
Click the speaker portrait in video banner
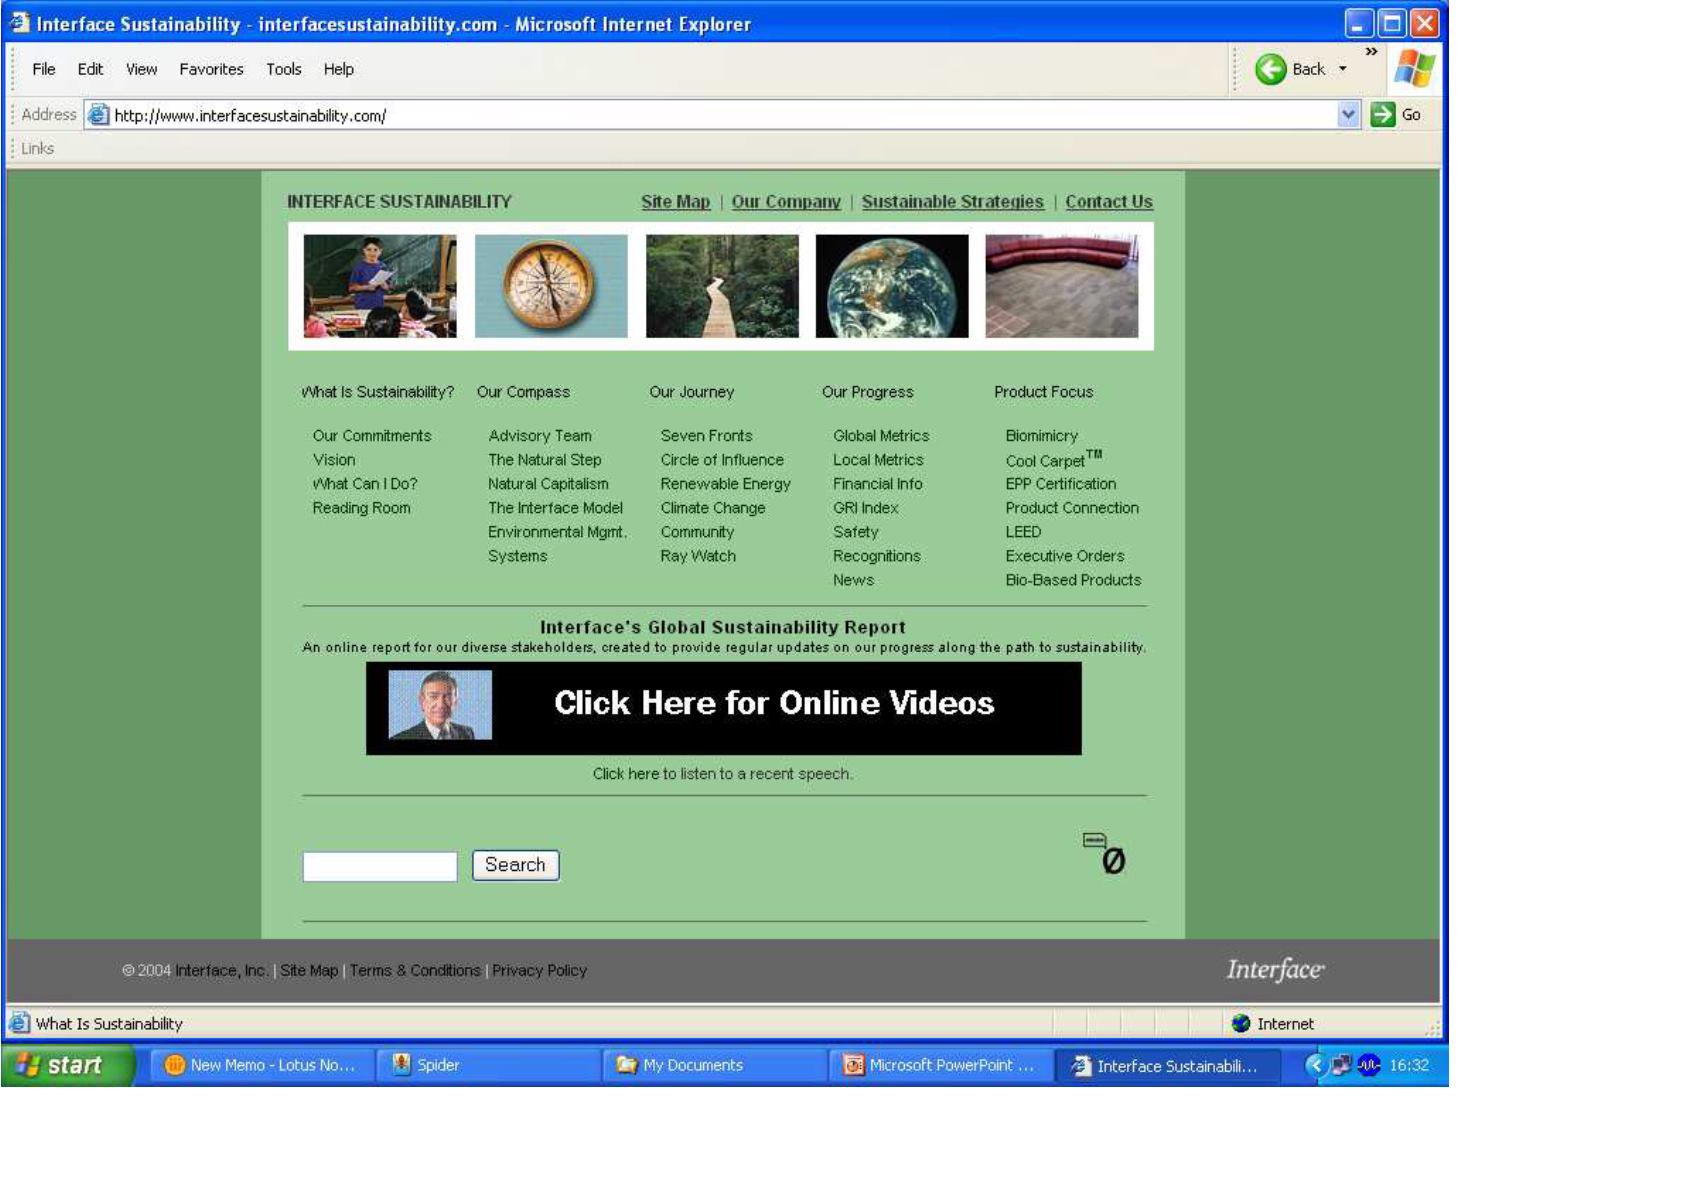click(x=440, y=705)
